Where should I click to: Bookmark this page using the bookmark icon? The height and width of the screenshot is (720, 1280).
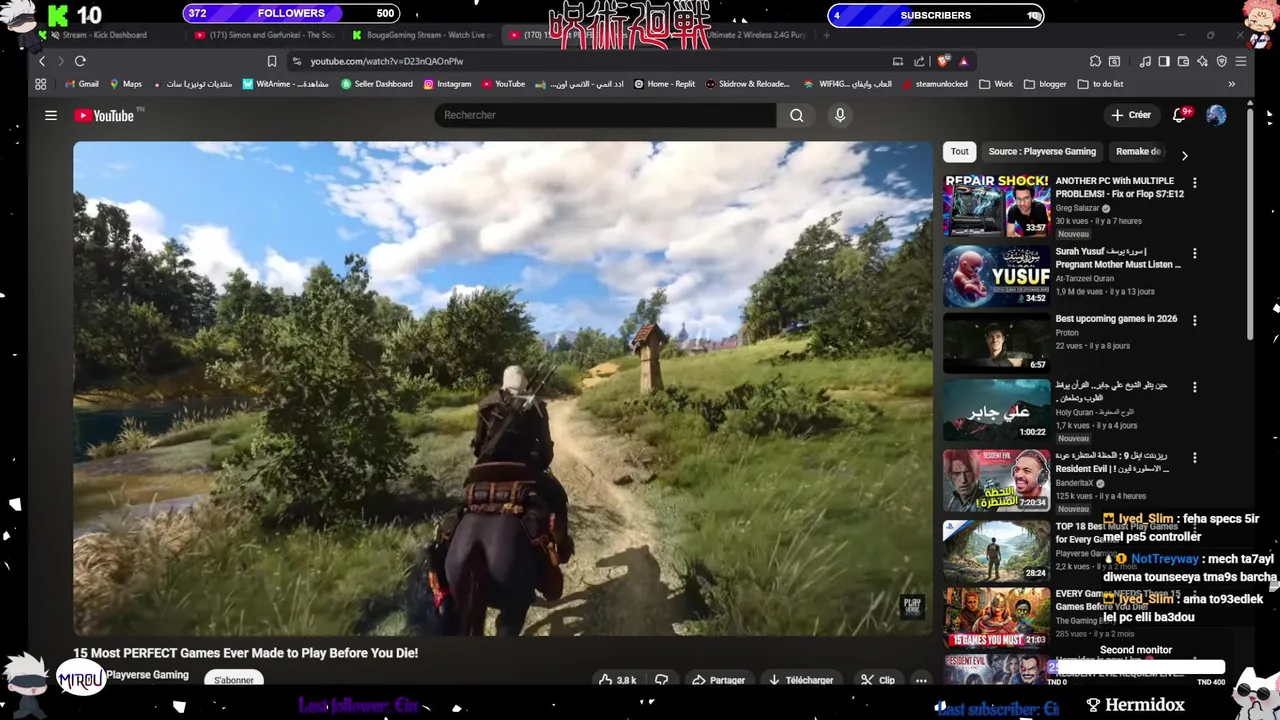pos(272,61)
